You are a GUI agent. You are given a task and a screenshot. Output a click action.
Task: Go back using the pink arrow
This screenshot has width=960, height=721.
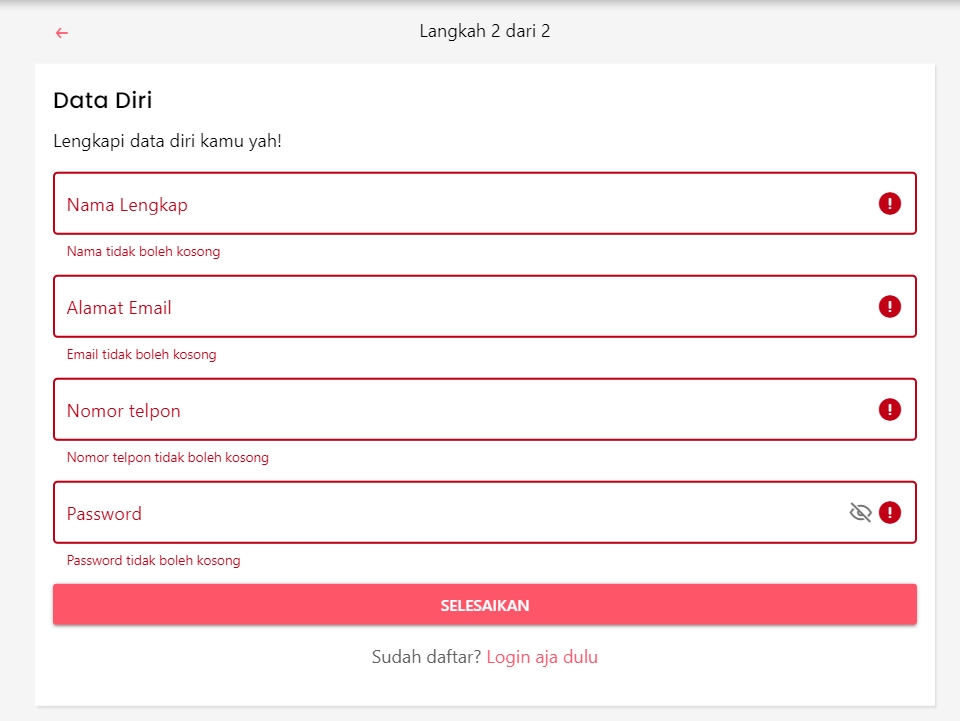pyautogui.click(x=62, y=33)
